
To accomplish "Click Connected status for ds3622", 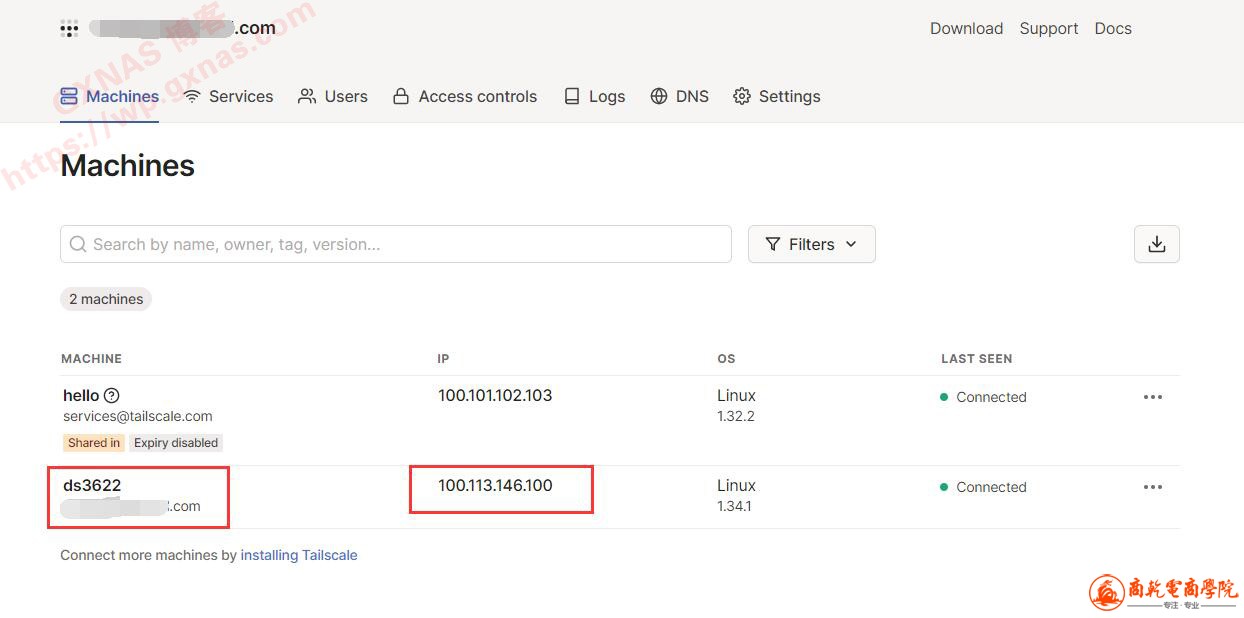I will pyautogui.click(x=983, y=487).
